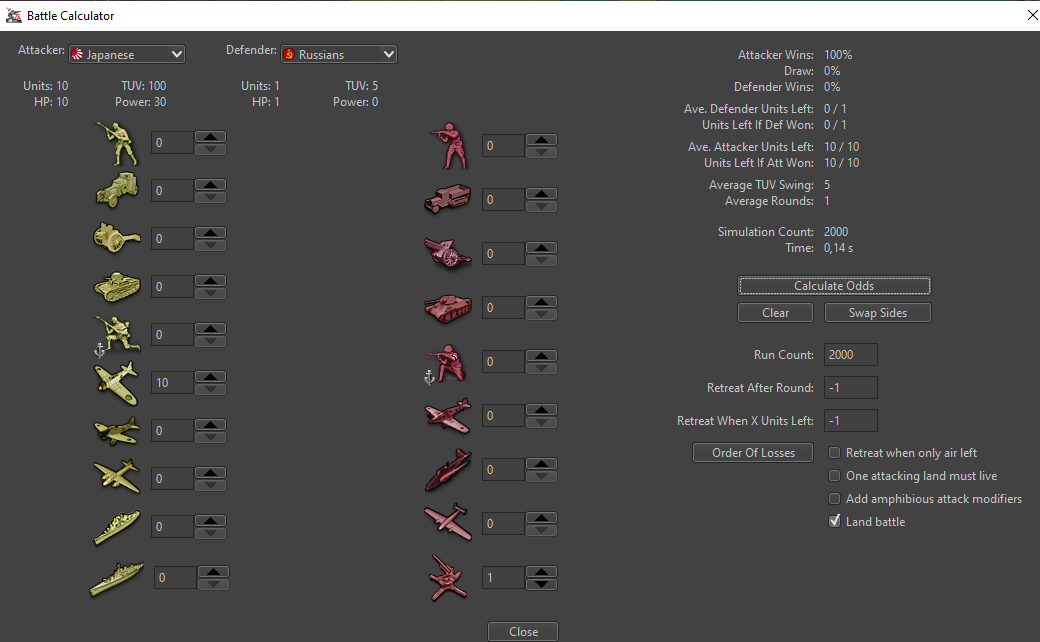The width and height of the screenshot is (1040, 642).
Task: Click the Russian anti-aircraft gun icon
Action: point(447,577)
